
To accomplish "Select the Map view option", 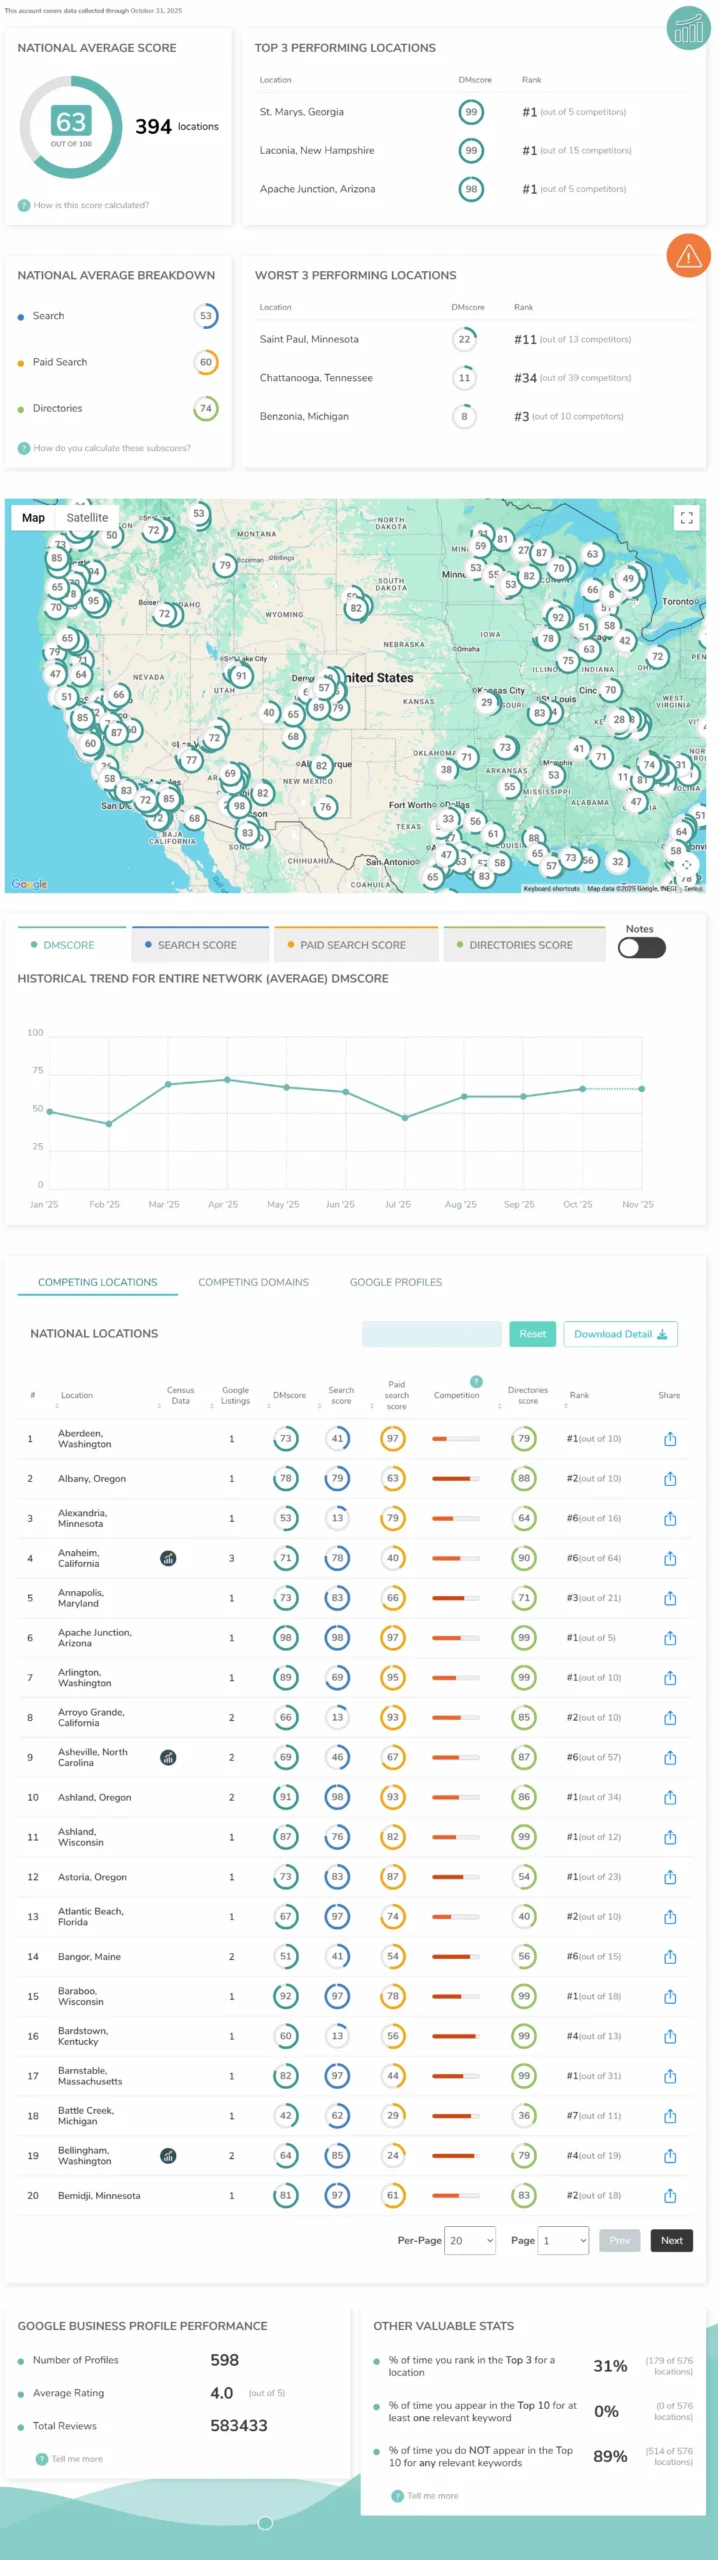I will coord(34,518).
